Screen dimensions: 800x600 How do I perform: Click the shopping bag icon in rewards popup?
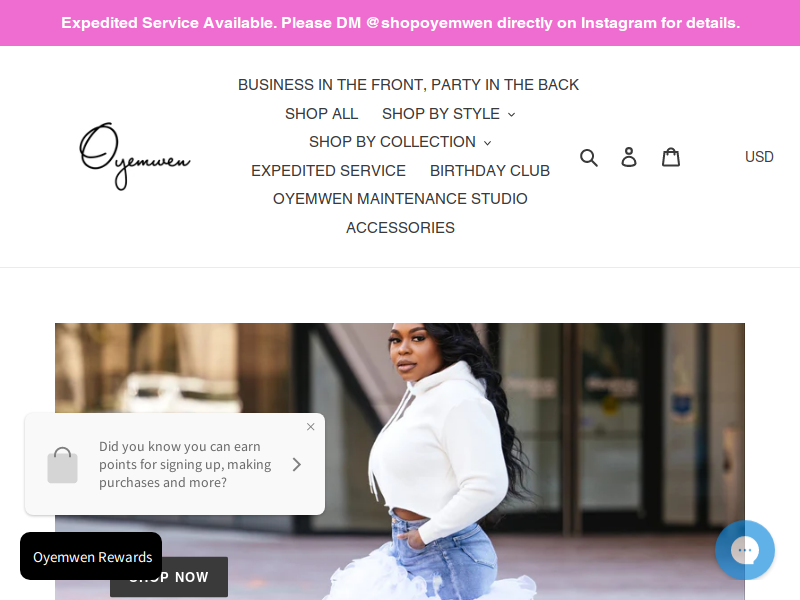(62, 465)
